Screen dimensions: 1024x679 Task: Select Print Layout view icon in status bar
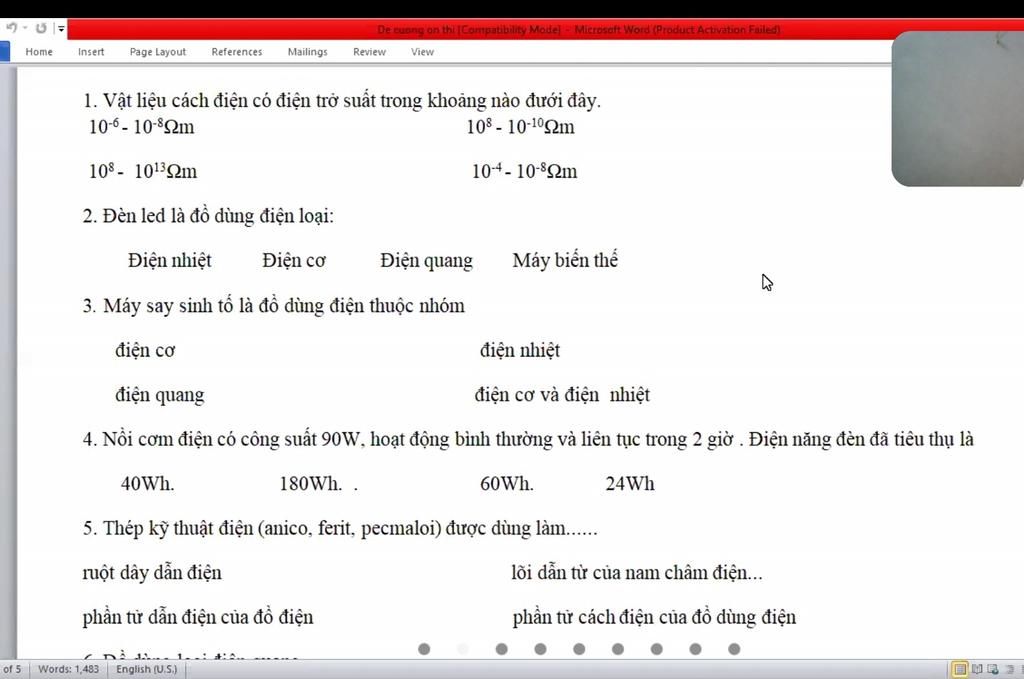[960, 669]
